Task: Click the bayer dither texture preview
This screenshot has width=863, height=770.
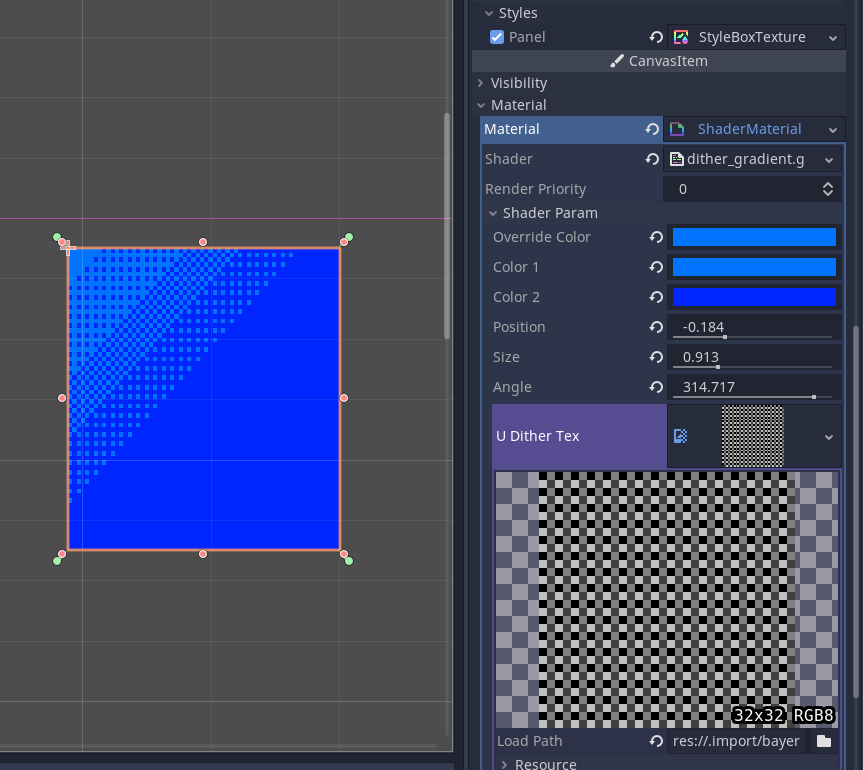Action: click(667, 598)
